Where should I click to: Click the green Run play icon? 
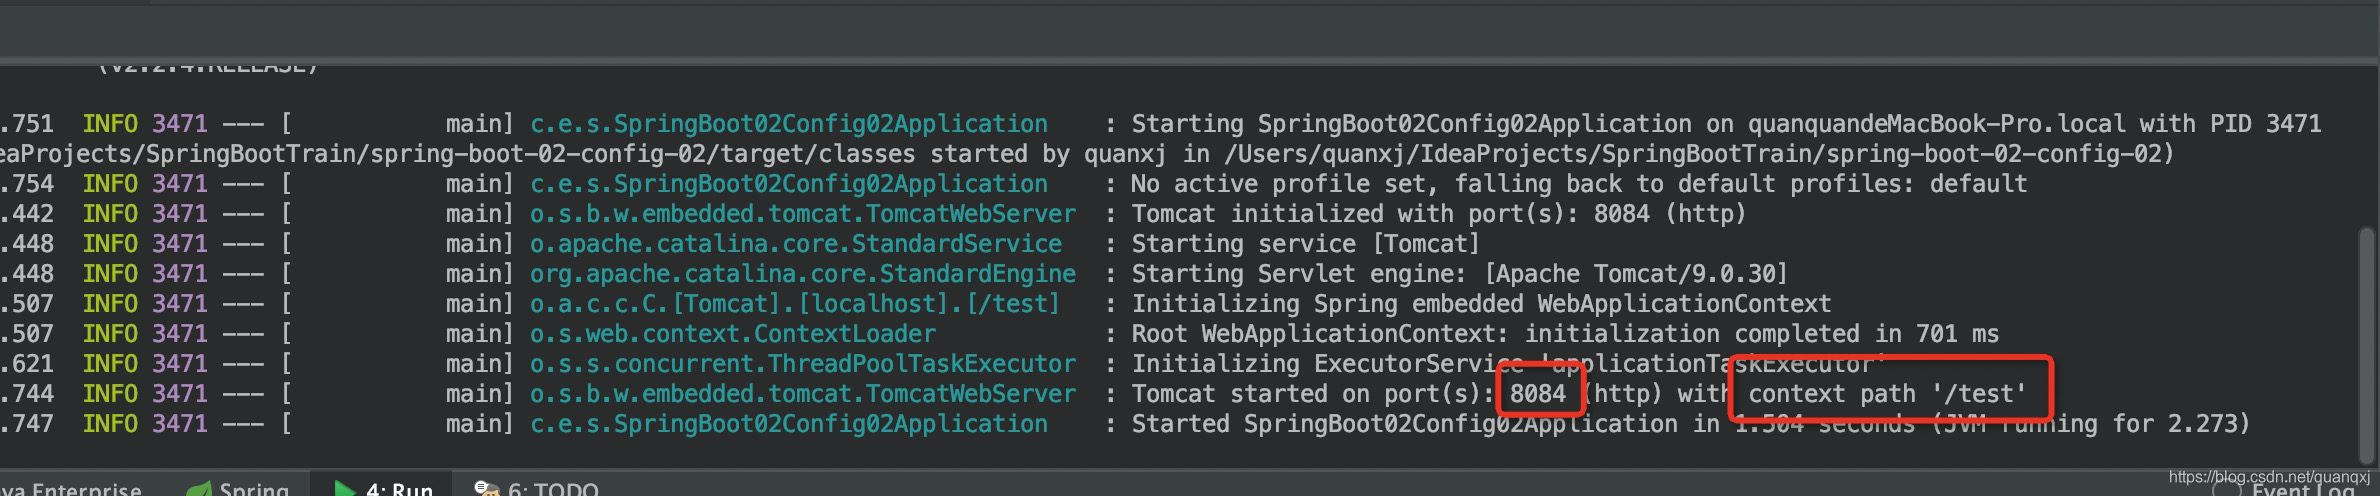coord(345,489)
